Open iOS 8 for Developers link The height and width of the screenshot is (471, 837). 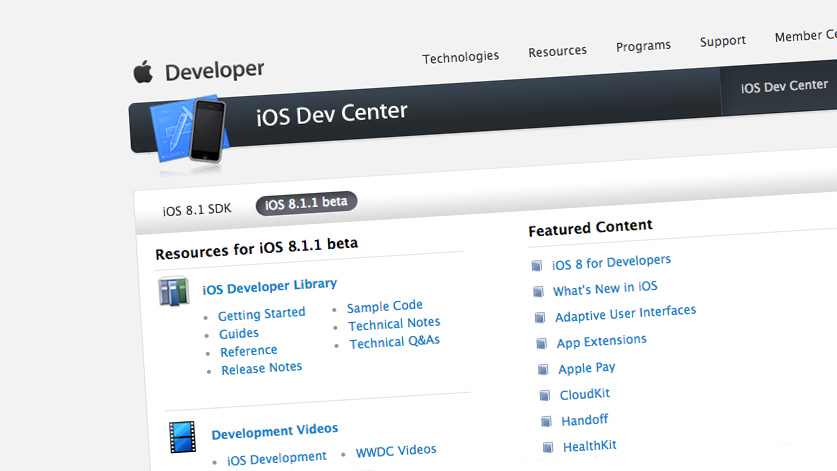[611, 262]
